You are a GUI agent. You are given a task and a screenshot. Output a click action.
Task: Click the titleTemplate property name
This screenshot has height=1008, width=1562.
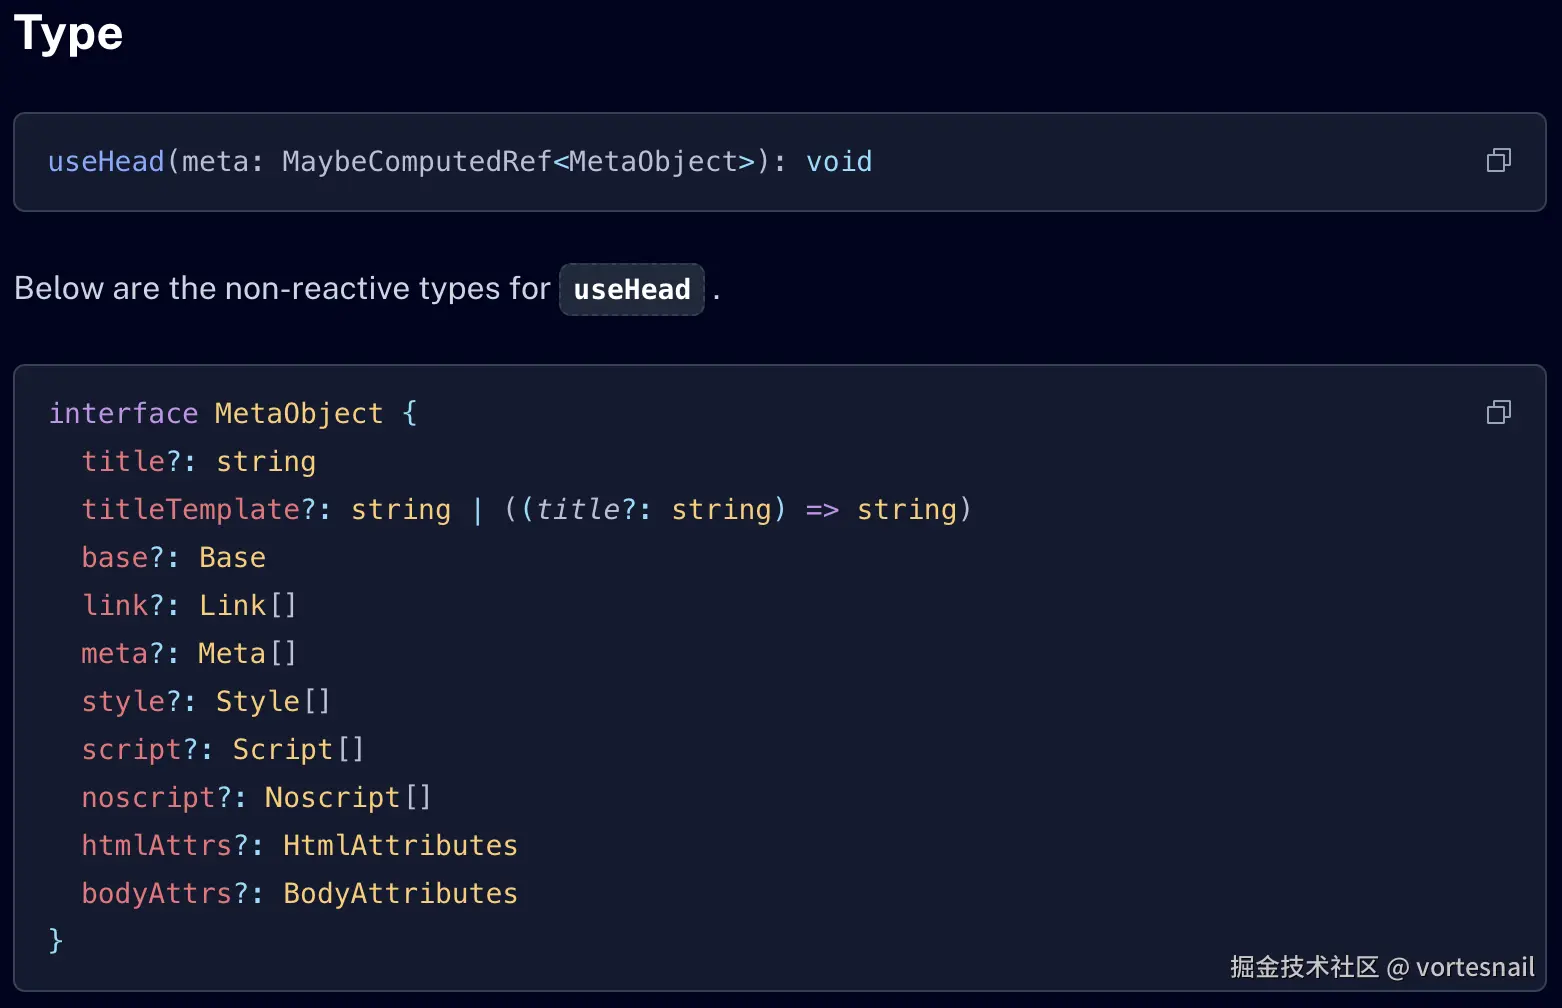click(x=191, y=510)
